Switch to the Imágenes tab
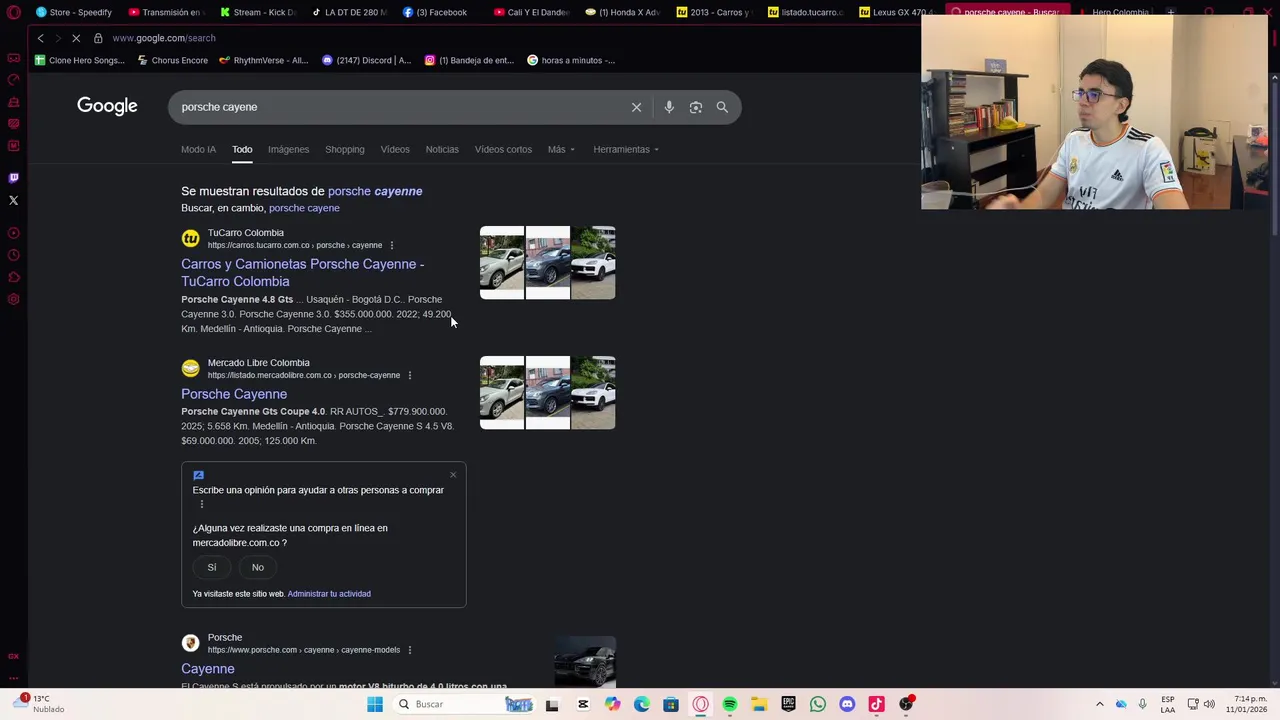Screen dimensions: 1280x720 pos(288,149)
